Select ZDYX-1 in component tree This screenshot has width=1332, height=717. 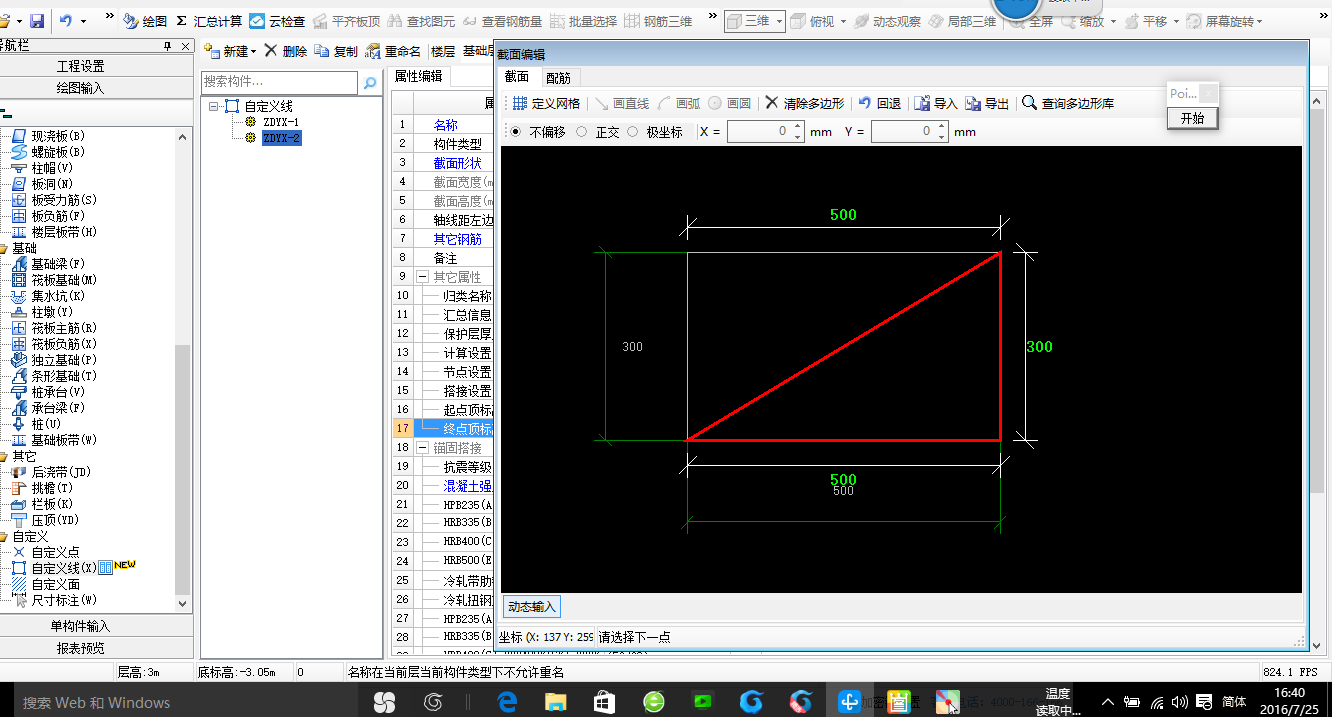281,122
